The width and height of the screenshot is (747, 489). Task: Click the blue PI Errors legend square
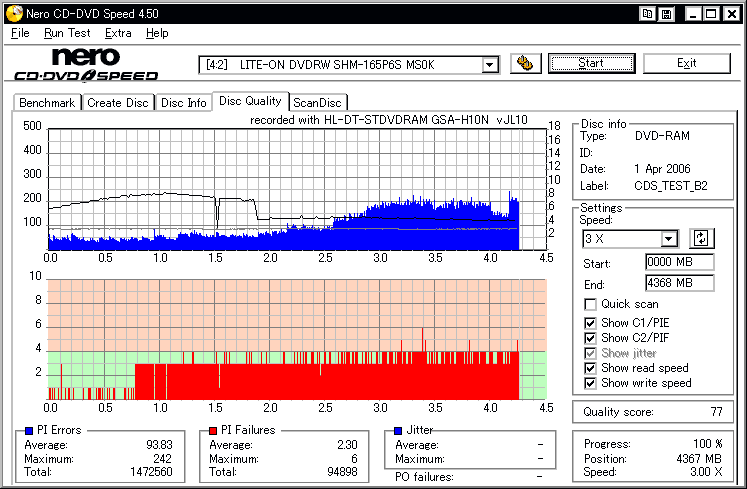(29, 430)
